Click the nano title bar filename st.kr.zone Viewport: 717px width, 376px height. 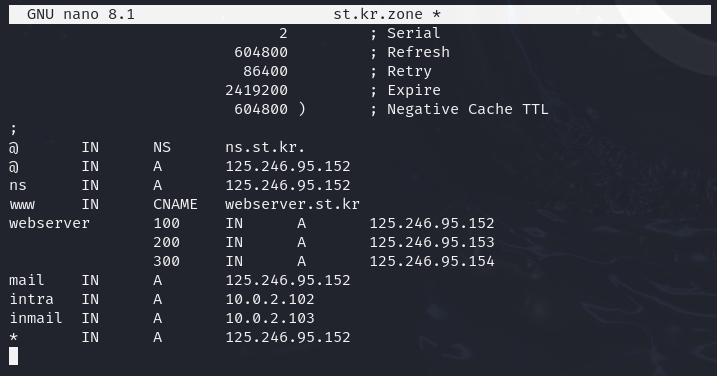click(x=378, y=14)
